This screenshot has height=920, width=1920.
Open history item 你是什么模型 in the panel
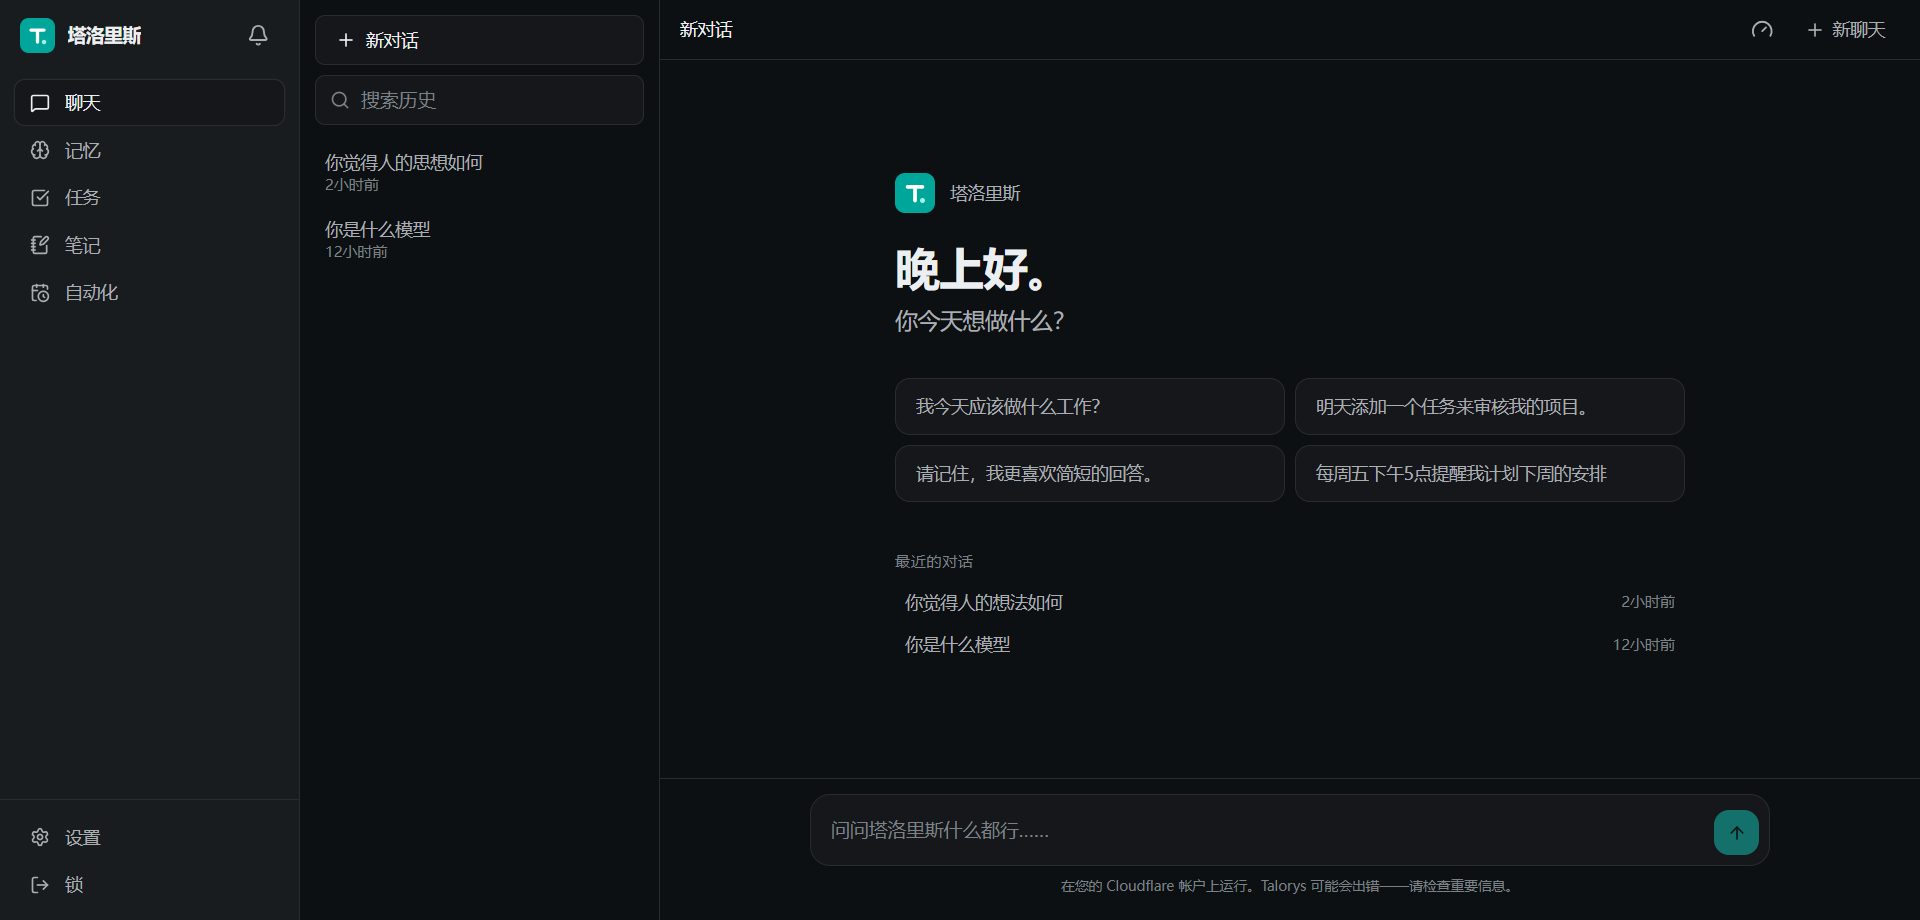tap(479, 239)
